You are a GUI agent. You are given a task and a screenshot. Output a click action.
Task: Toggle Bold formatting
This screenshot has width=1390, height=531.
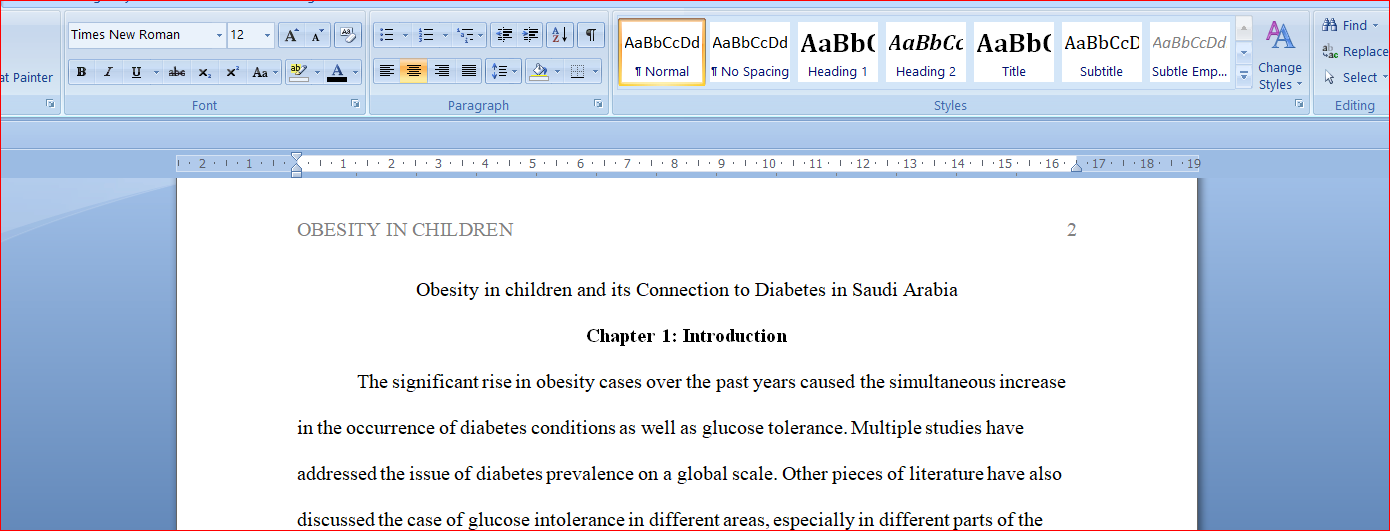click(x=81, y=72)
